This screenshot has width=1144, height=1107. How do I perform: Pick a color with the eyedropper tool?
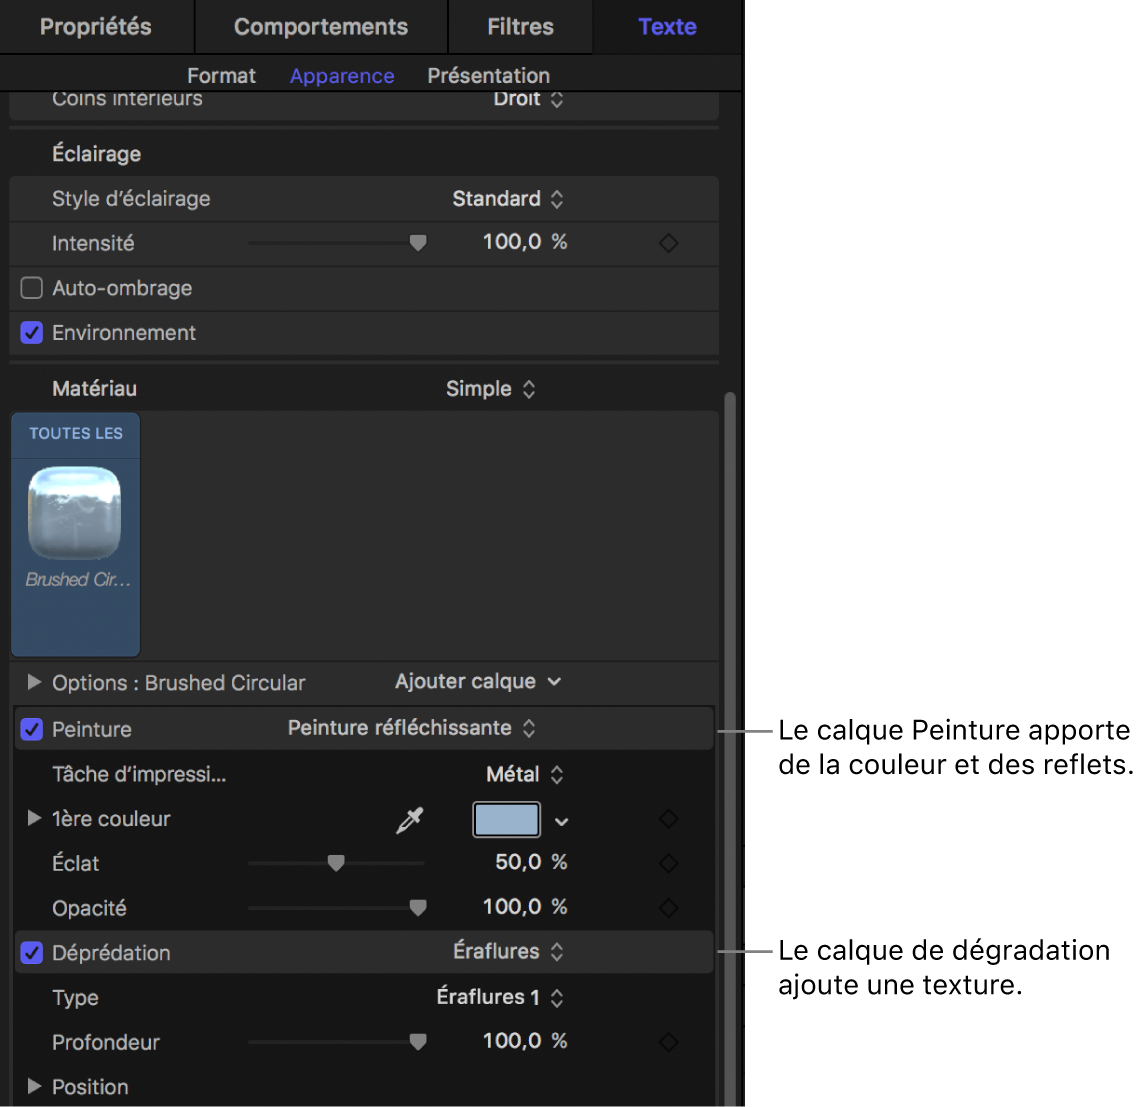(x=409, y=819)
